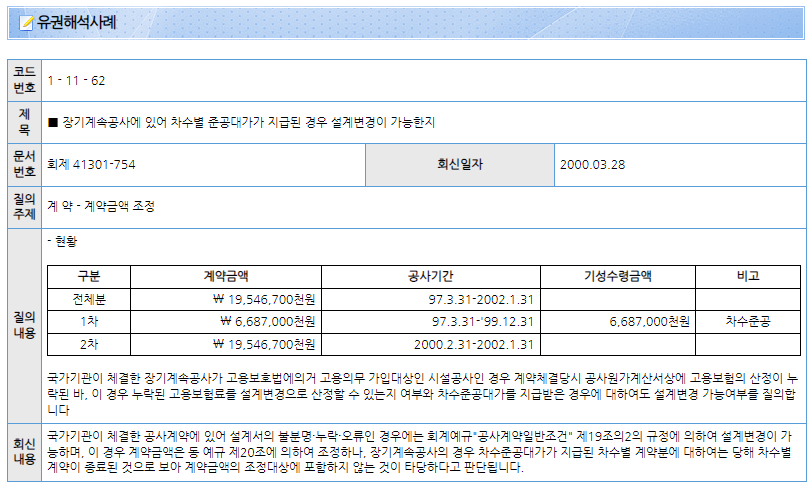
Task: Select the 전체분 row cell
Action: pos(89,299)
